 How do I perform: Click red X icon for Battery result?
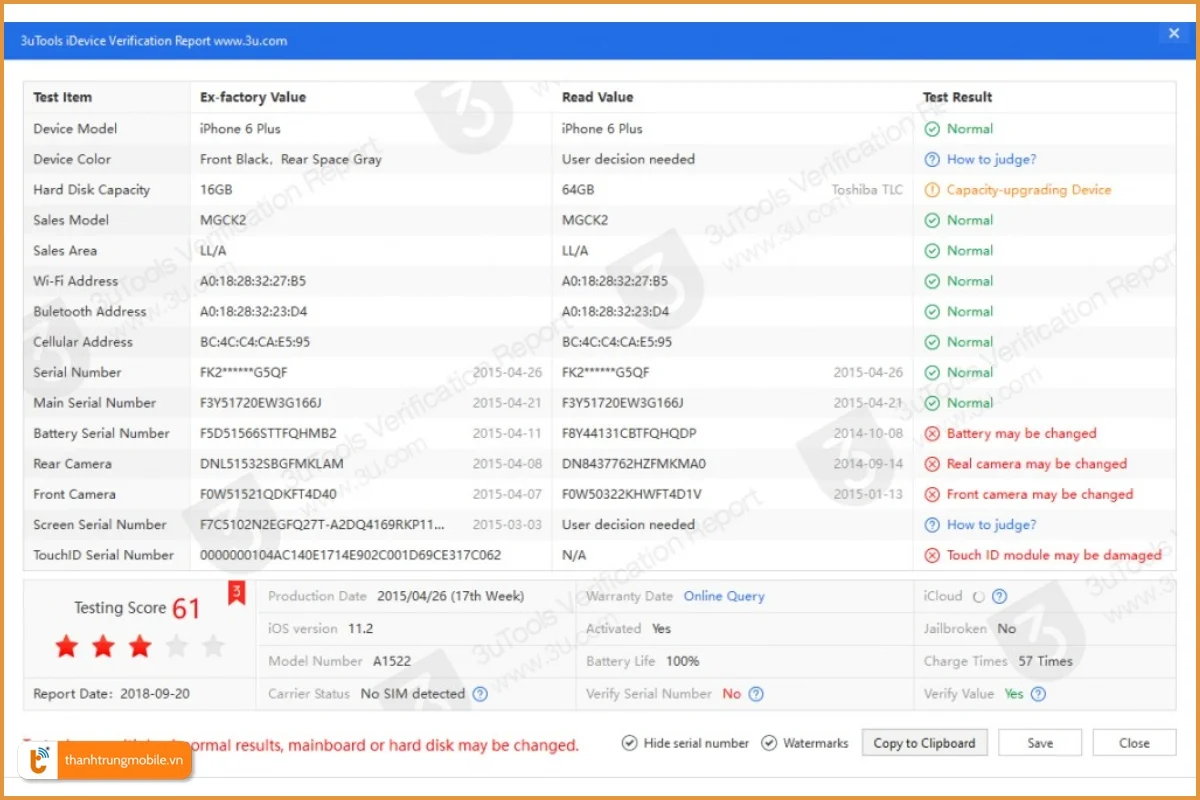click(932, 434)
